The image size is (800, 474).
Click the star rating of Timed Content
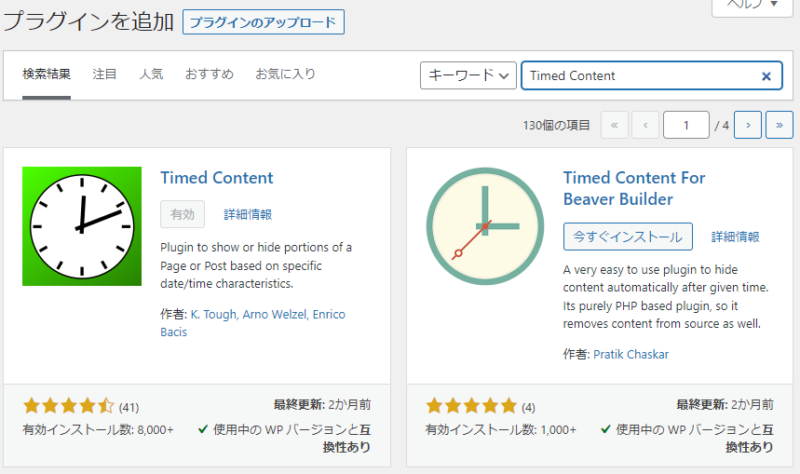[x=68, y=406]
